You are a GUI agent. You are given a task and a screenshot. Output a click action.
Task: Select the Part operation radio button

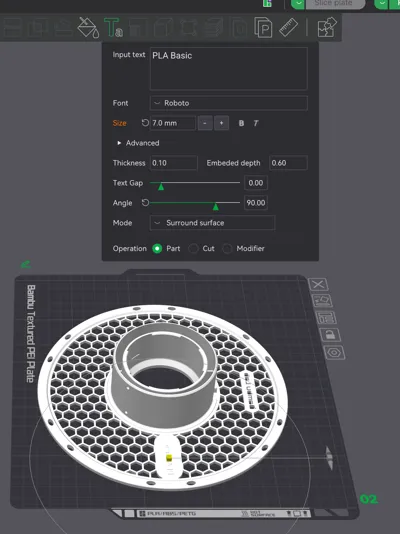click(157, 249)
